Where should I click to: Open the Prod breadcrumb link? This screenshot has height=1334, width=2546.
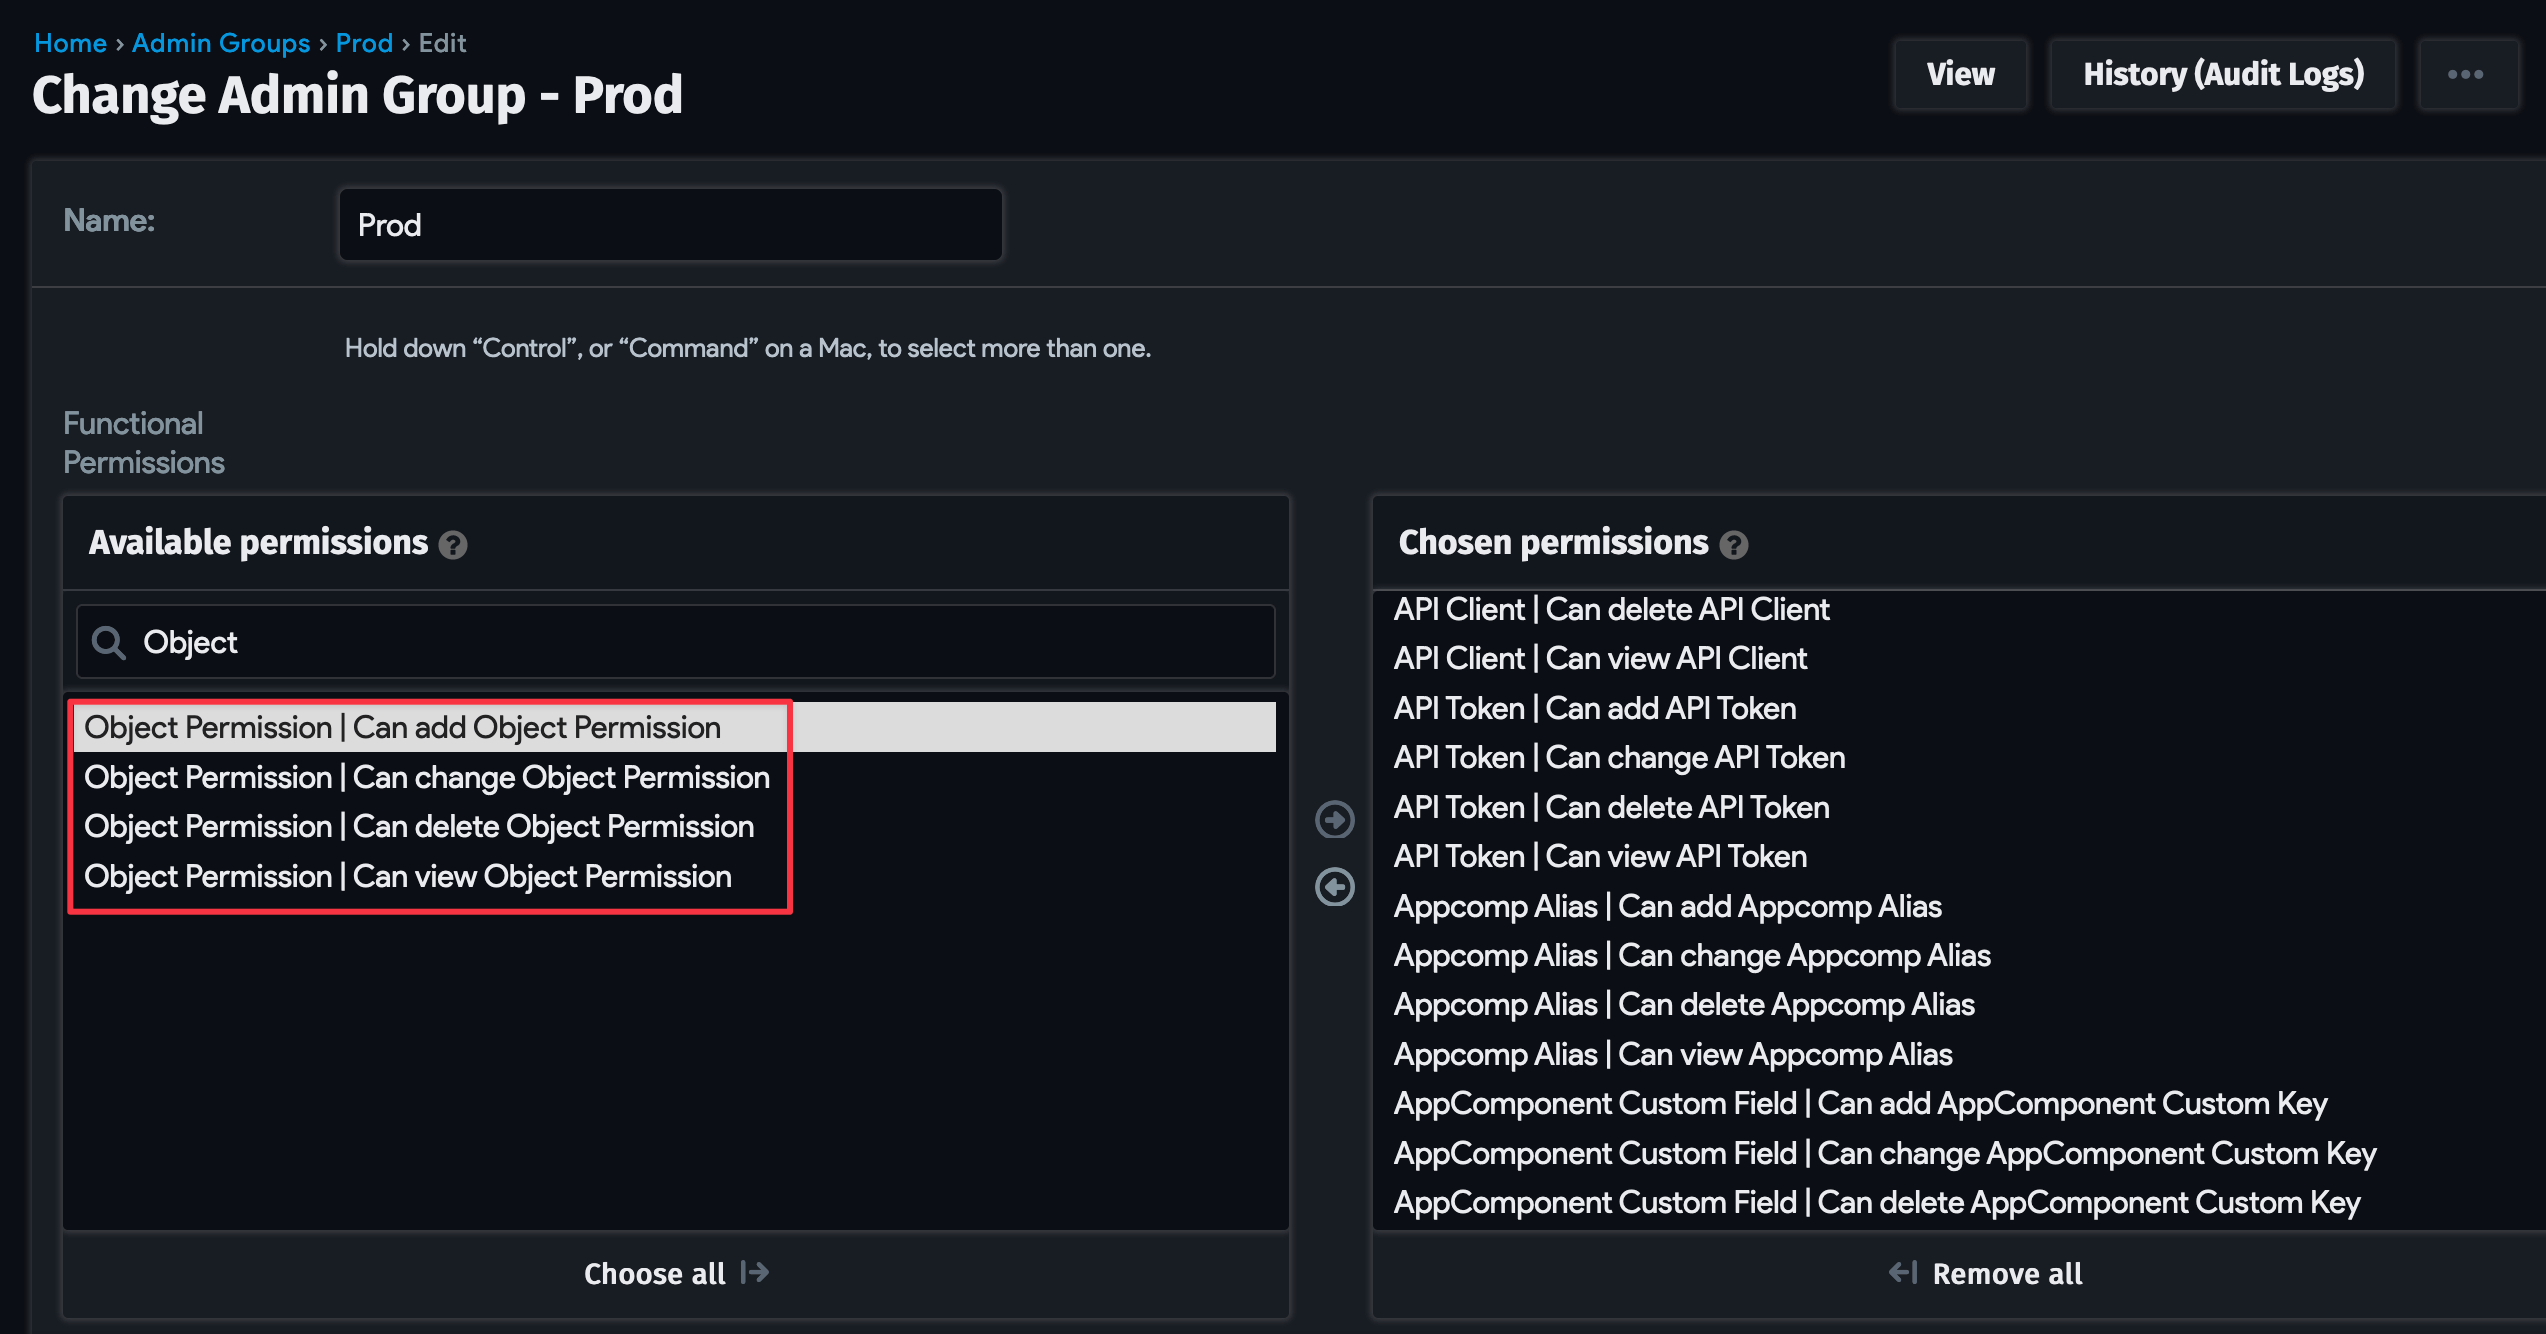(364, 43)
